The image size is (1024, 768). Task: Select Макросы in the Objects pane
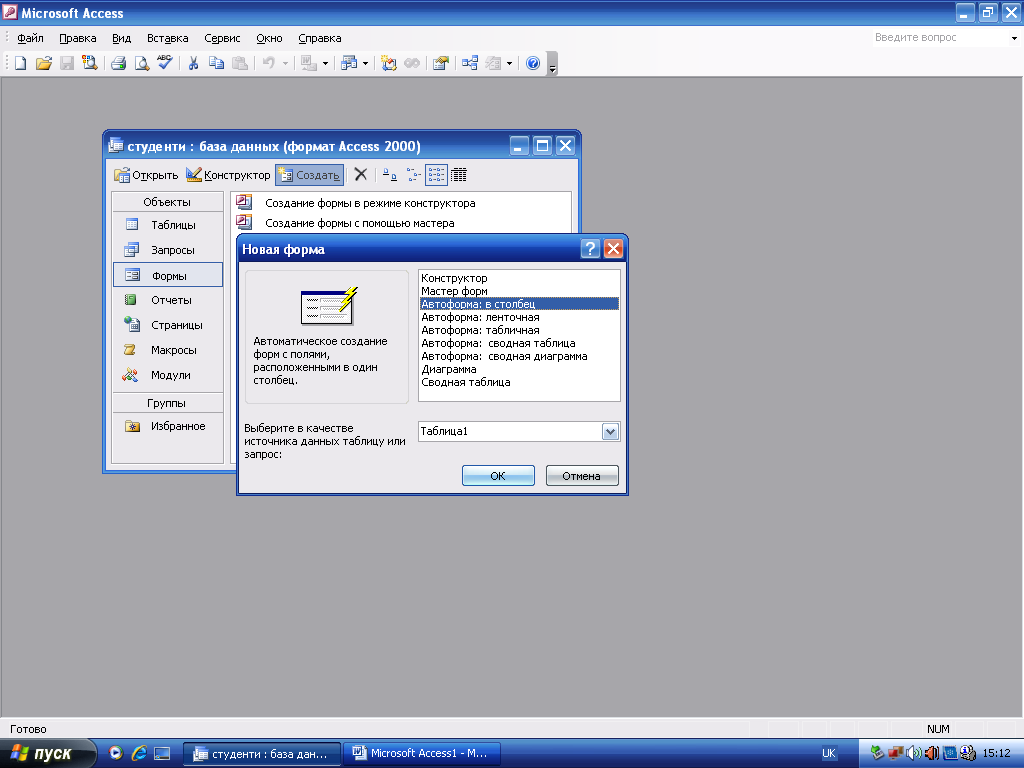coord(168,350)
